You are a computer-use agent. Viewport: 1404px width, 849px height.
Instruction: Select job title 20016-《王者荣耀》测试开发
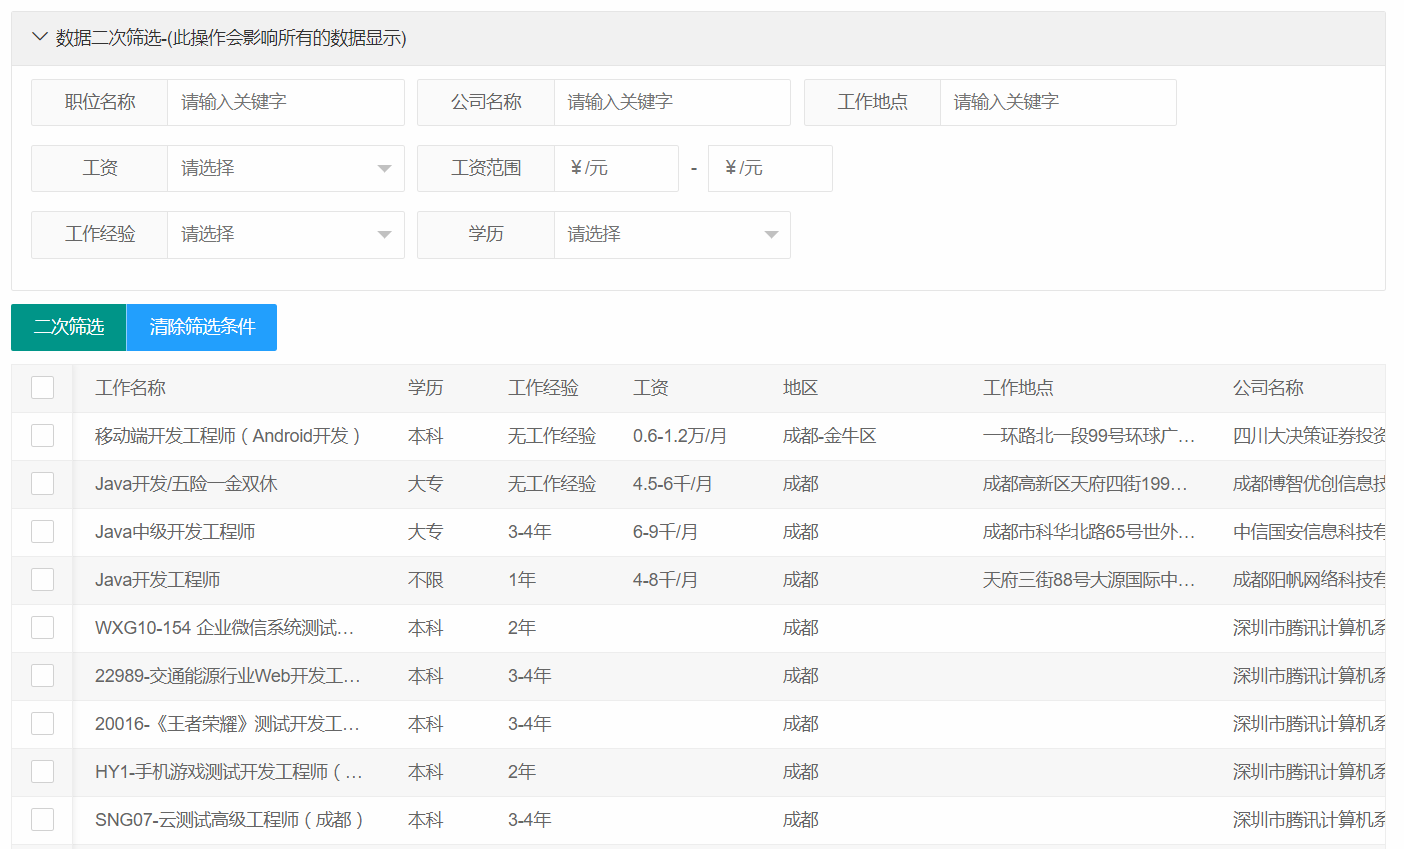click(x=228, y=724)
